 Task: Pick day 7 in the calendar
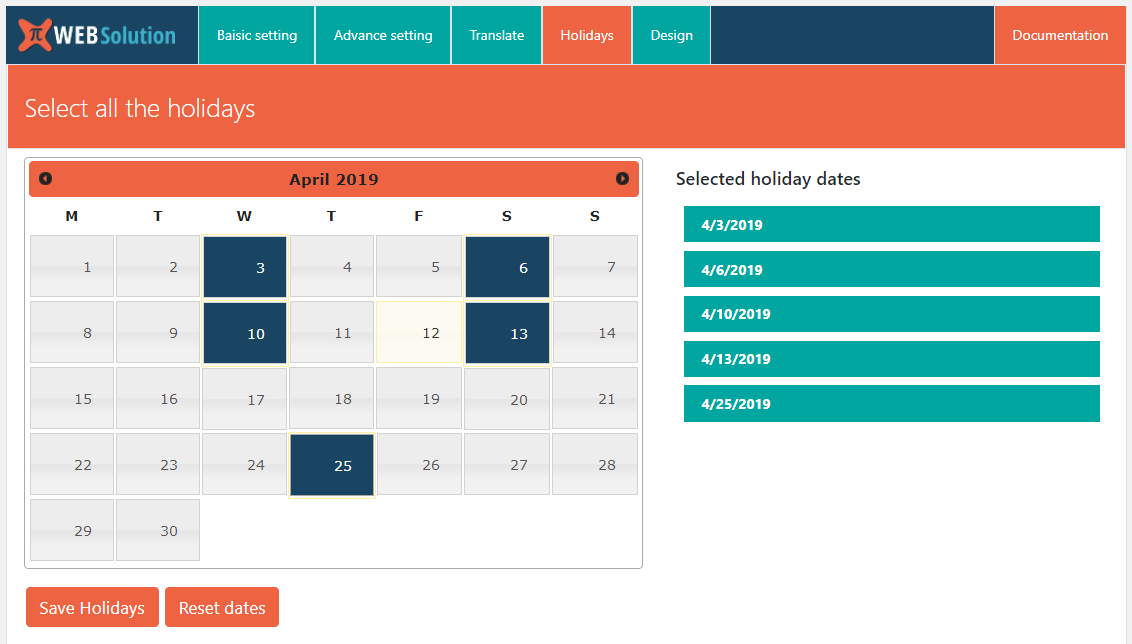point(595,266)
